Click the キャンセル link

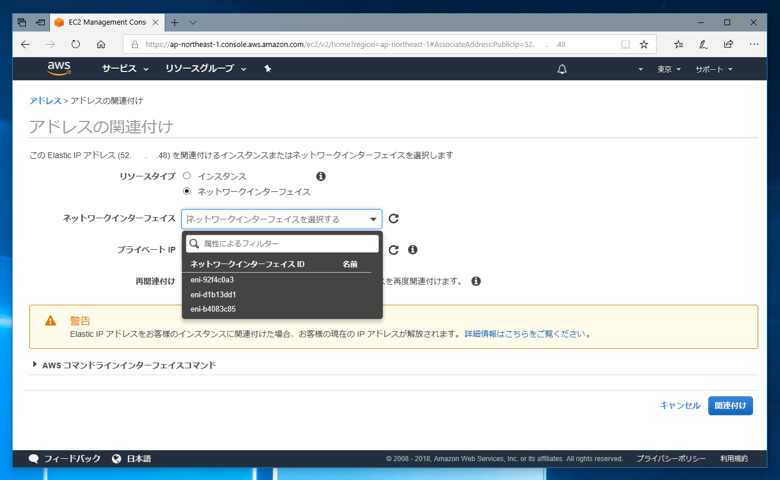click(680, 405)
